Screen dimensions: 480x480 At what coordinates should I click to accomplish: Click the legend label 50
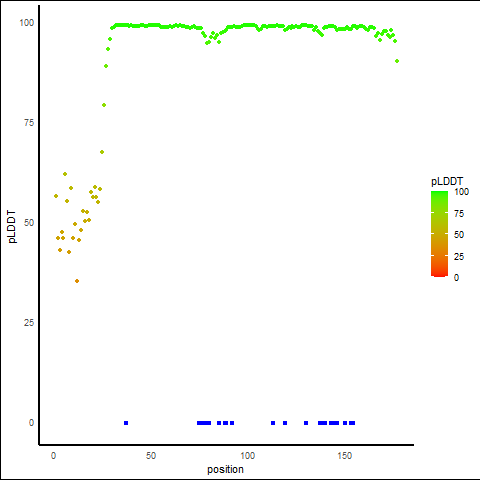tap(459, 235)
